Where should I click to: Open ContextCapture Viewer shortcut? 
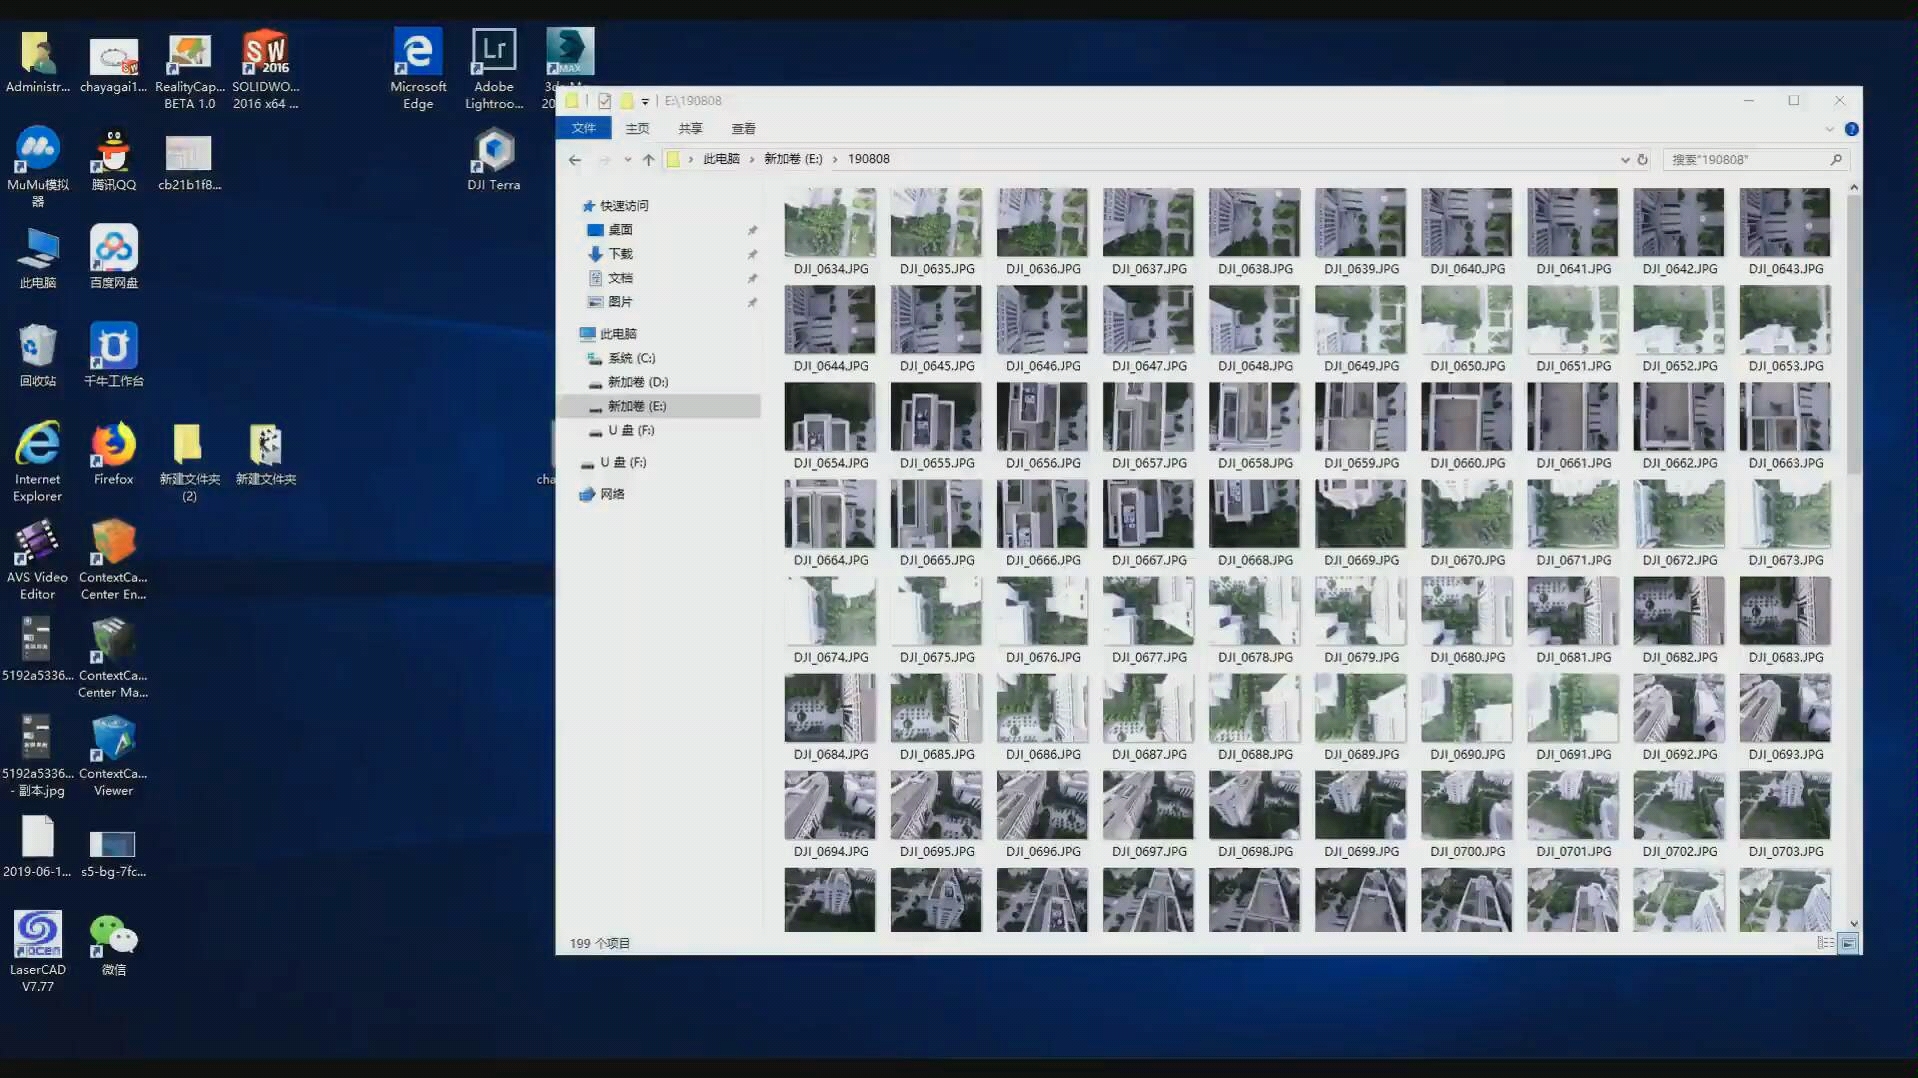[x=114, y=756]
